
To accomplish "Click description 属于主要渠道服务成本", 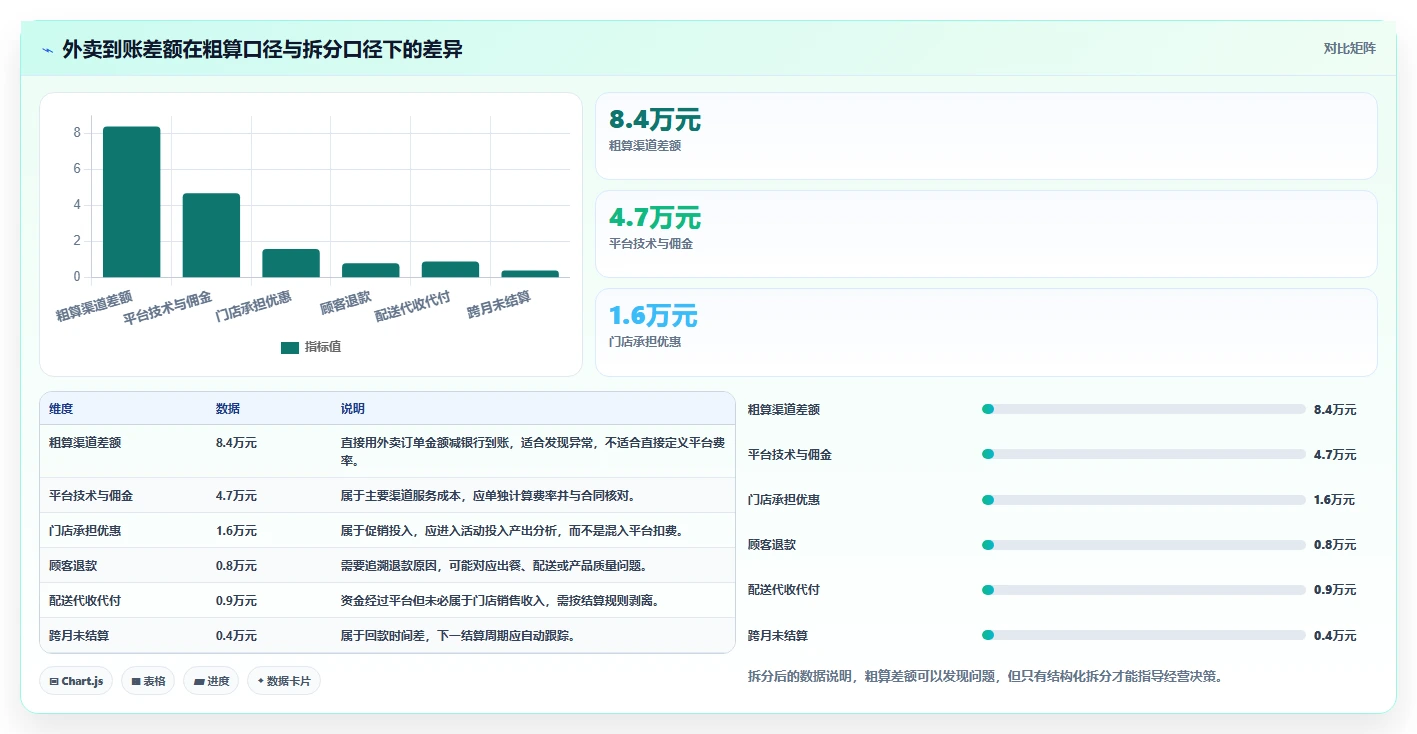I will coord(488,495).
